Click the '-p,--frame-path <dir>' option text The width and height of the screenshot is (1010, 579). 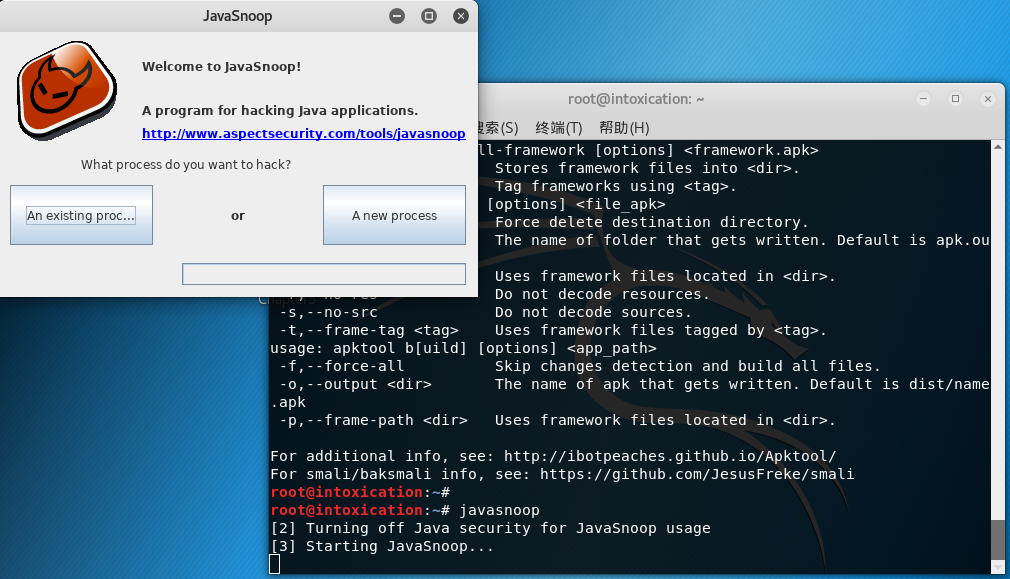(x=374, y=420)
